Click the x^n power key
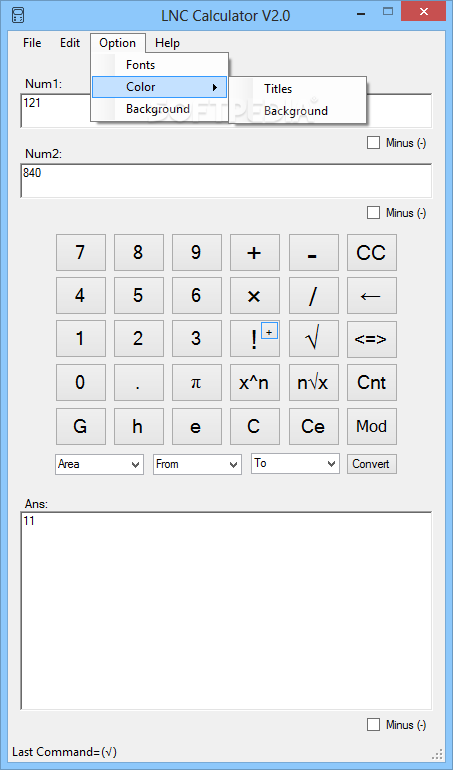The width and height of the screenshot is (453, 770). coord(255,383)
